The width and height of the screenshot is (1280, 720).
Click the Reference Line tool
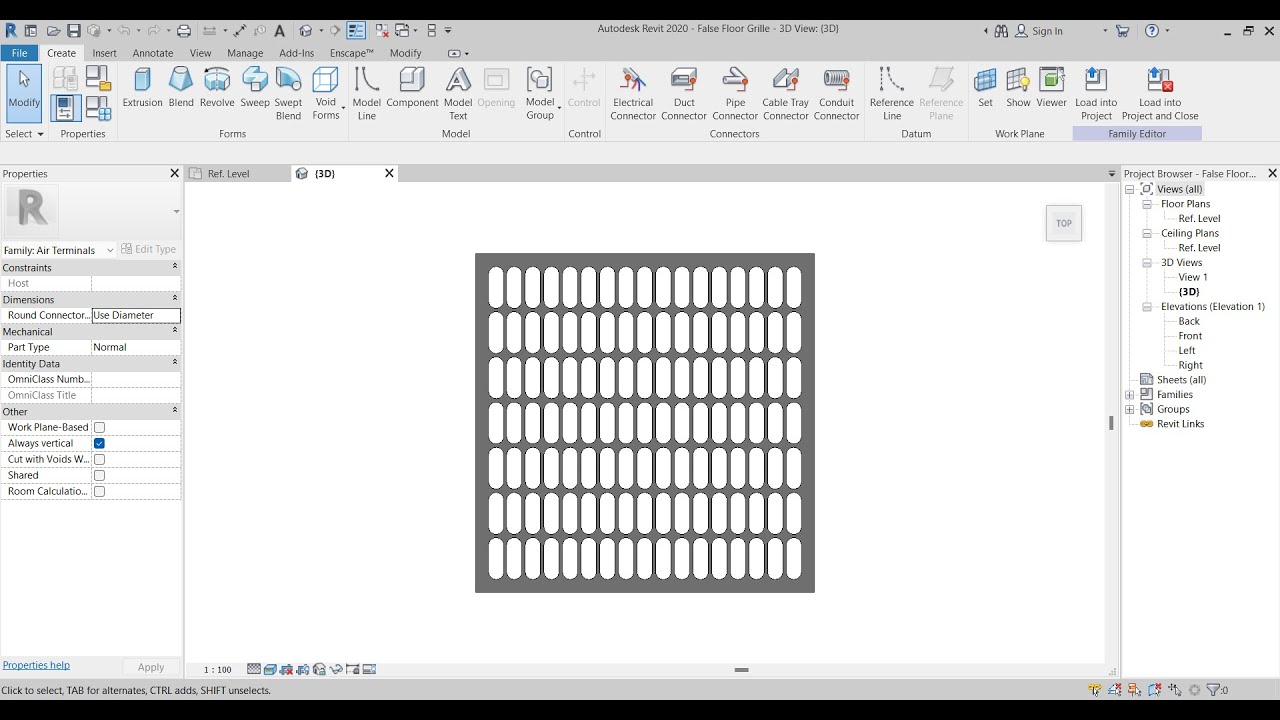point(892,93)
